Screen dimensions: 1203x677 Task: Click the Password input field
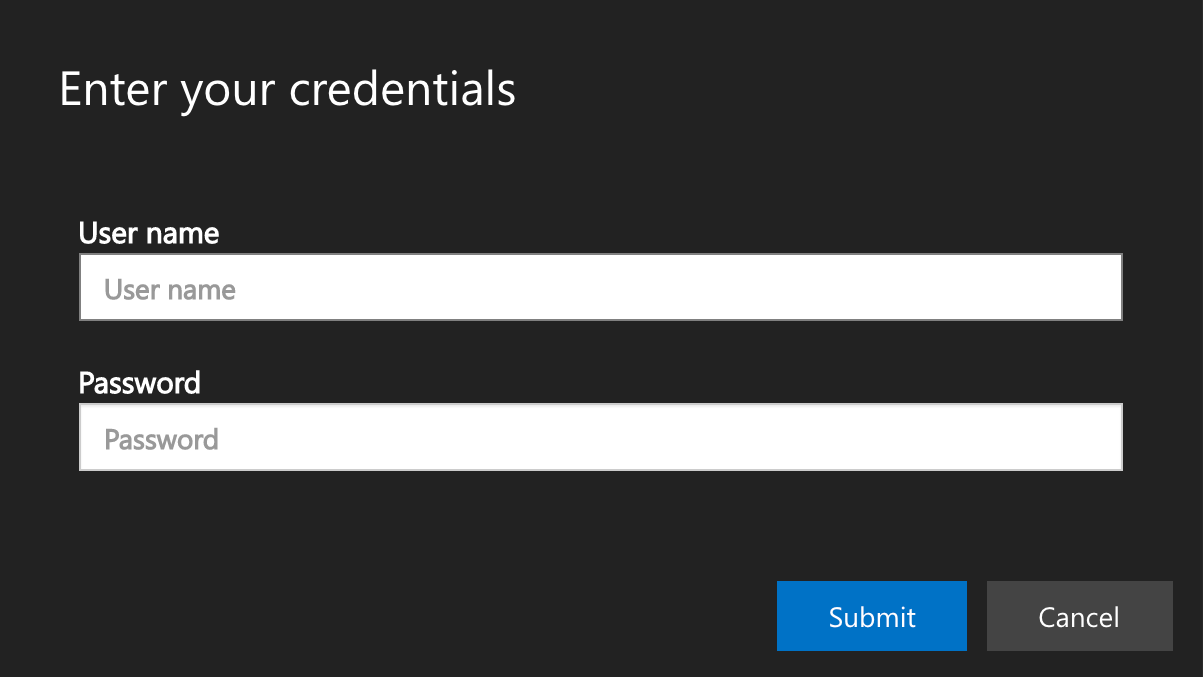pyautogui.click(x=600, y=437)
